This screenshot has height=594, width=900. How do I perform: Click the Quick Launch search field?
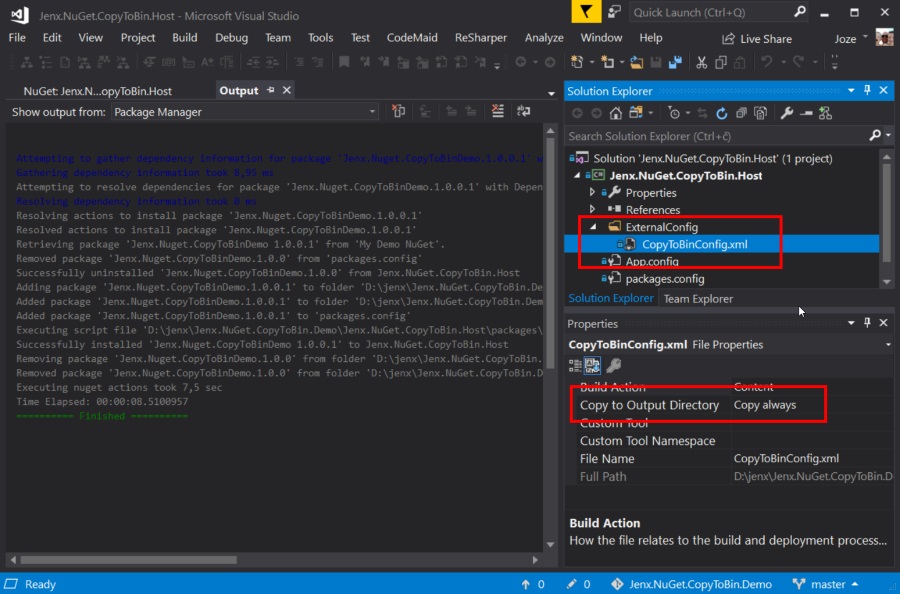coord(711,12)
